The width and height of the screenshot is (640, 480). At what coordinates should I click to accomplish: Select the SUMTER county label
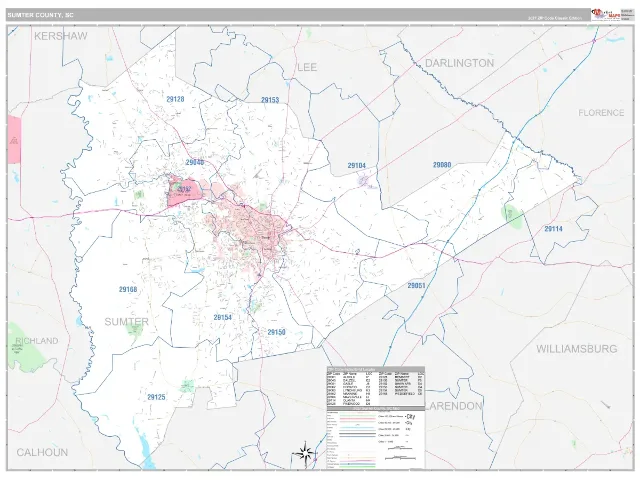pos(127,322)
